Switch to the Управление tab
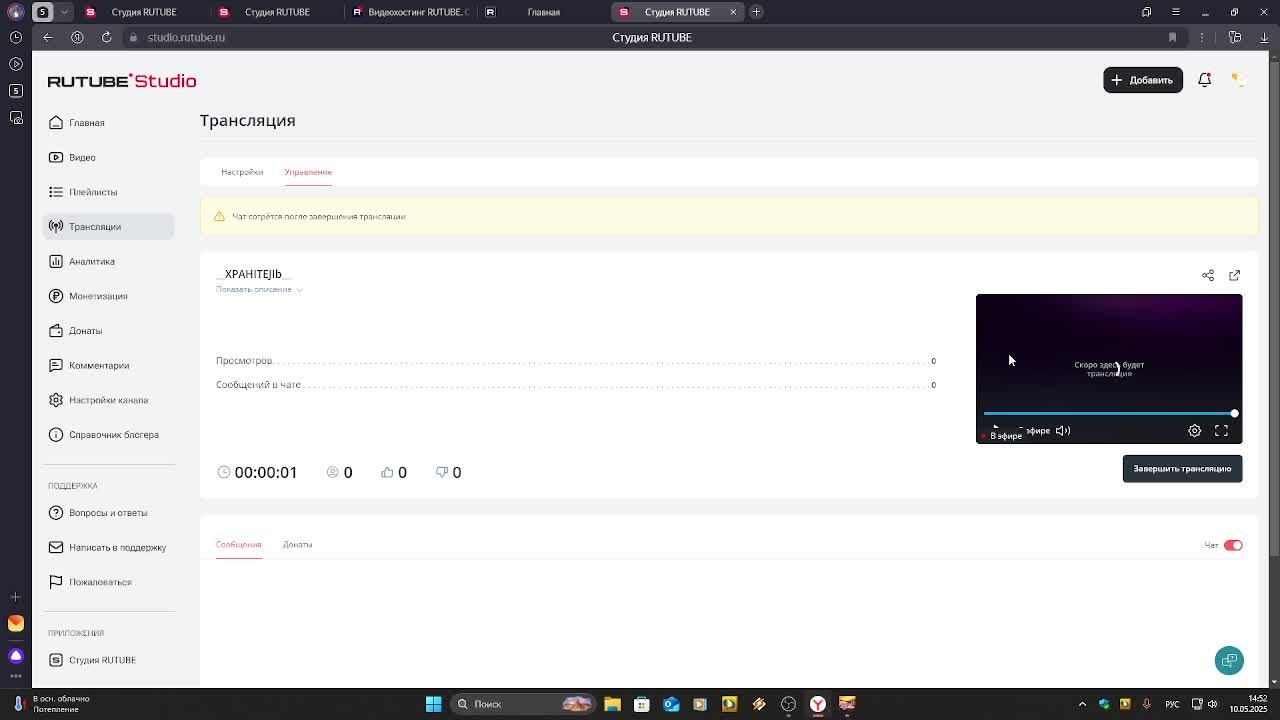 click(308, 172)
